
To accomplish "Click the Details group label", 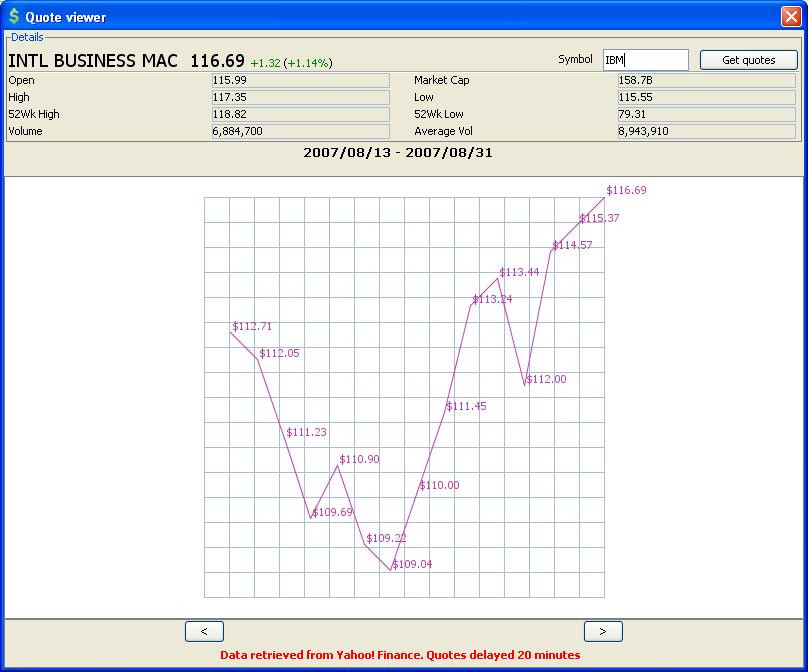I will click(27, 37).
